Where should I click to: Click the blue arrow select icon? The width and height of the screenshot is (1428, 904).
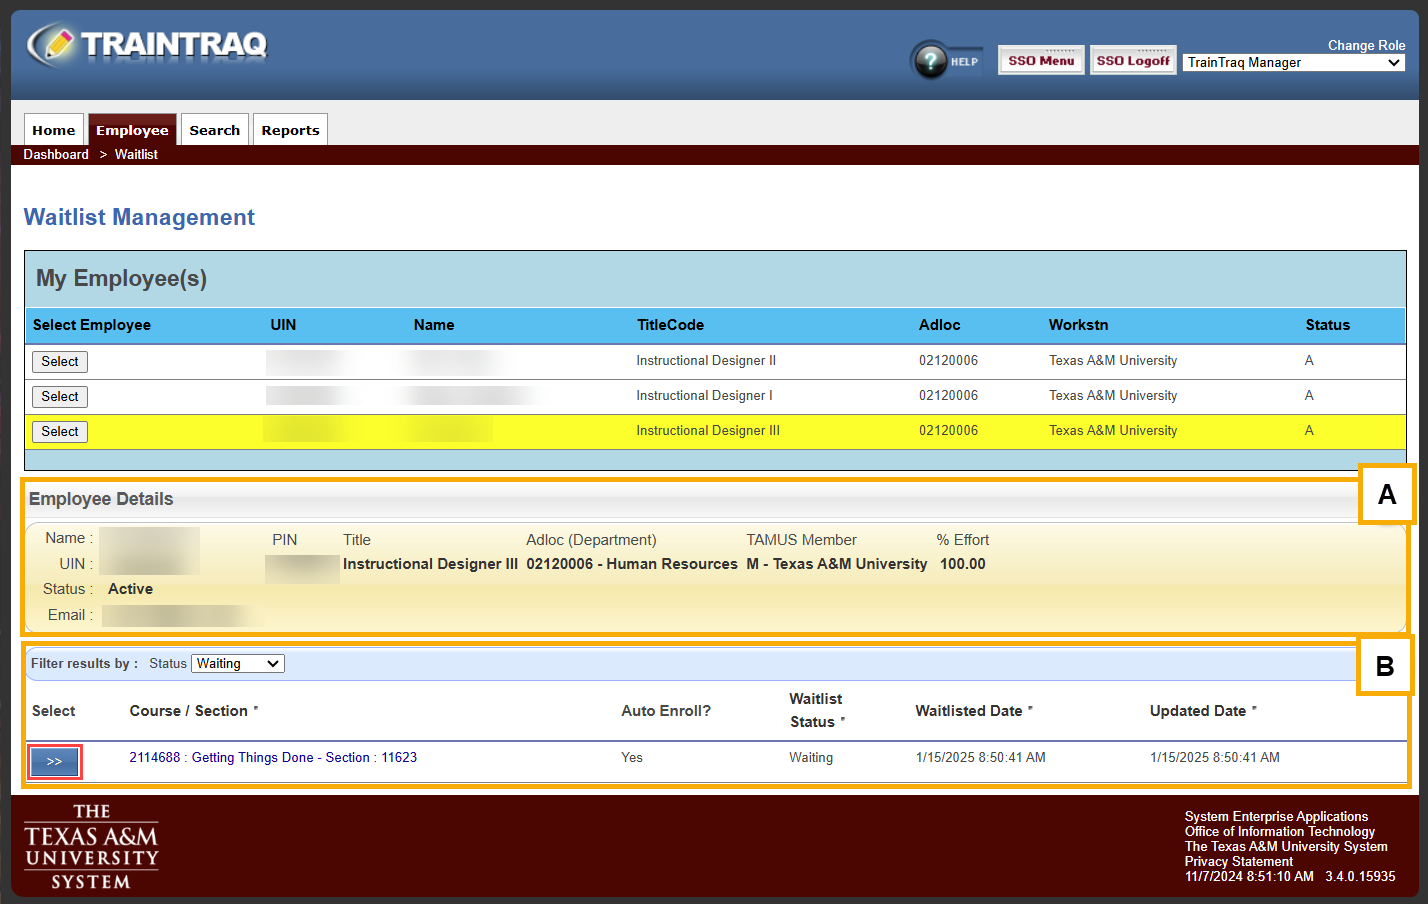click(x=54, y=762)
